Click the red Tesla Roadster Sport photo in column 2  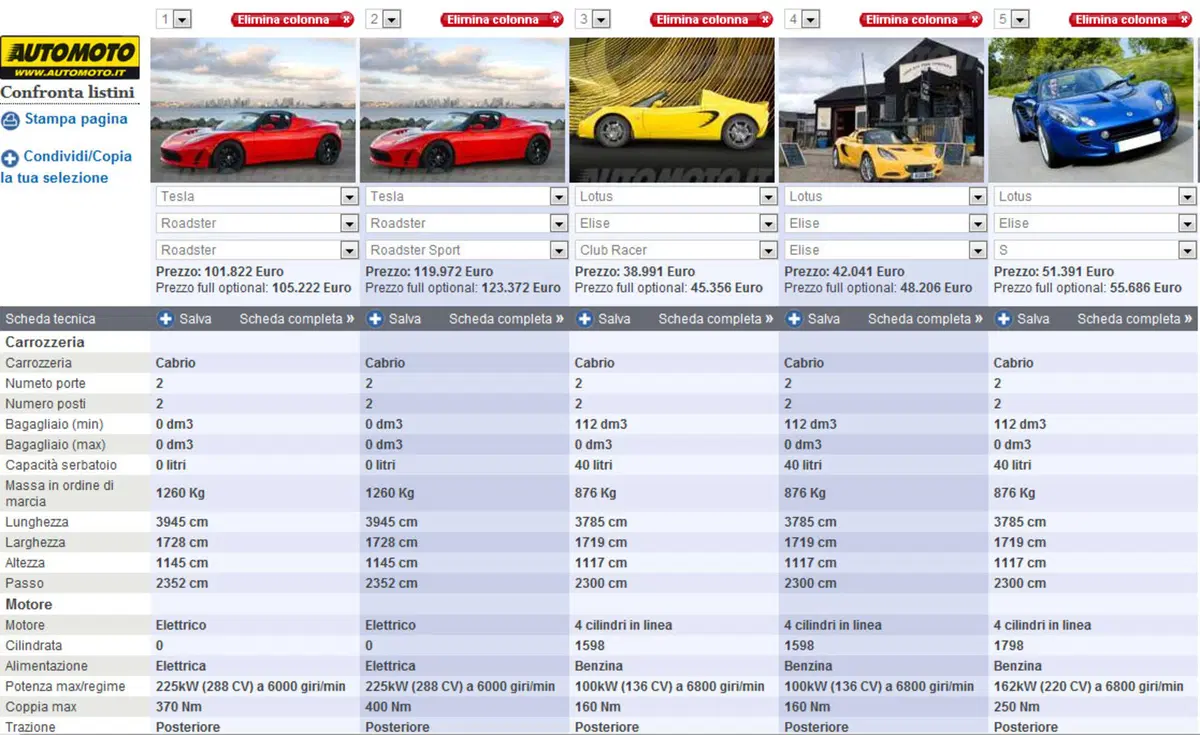click(463, 110)
